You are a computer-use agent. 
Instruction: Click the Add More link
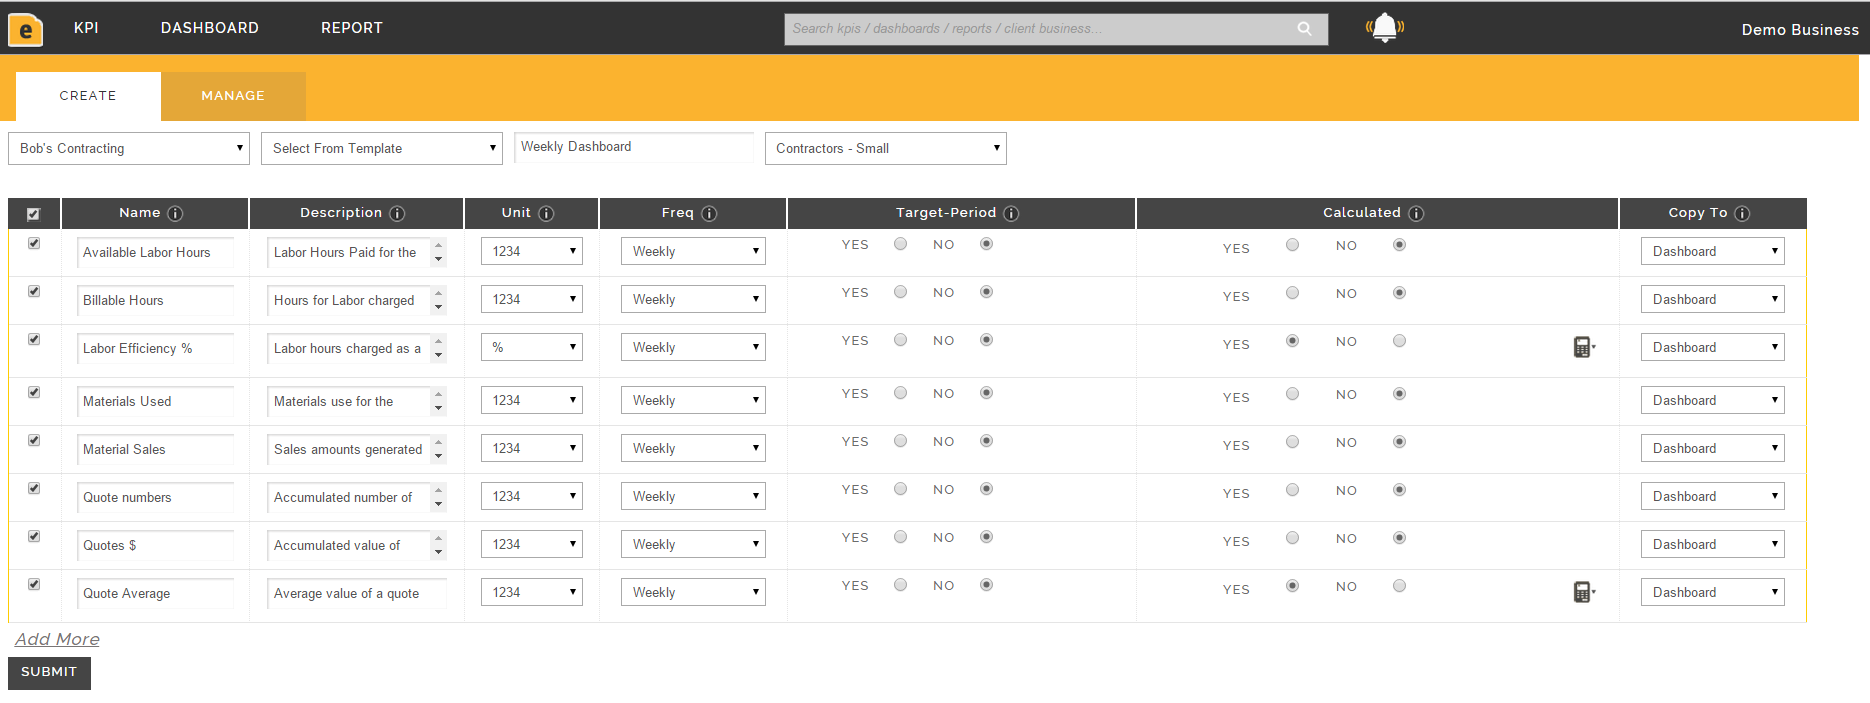point(57,639)
